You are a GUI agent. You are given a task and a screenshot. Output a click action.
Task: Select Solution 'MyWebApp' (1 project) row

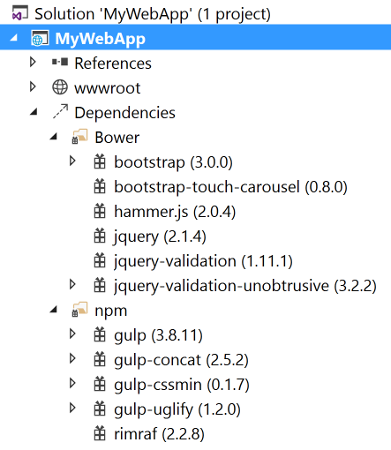tap(195, 14)
